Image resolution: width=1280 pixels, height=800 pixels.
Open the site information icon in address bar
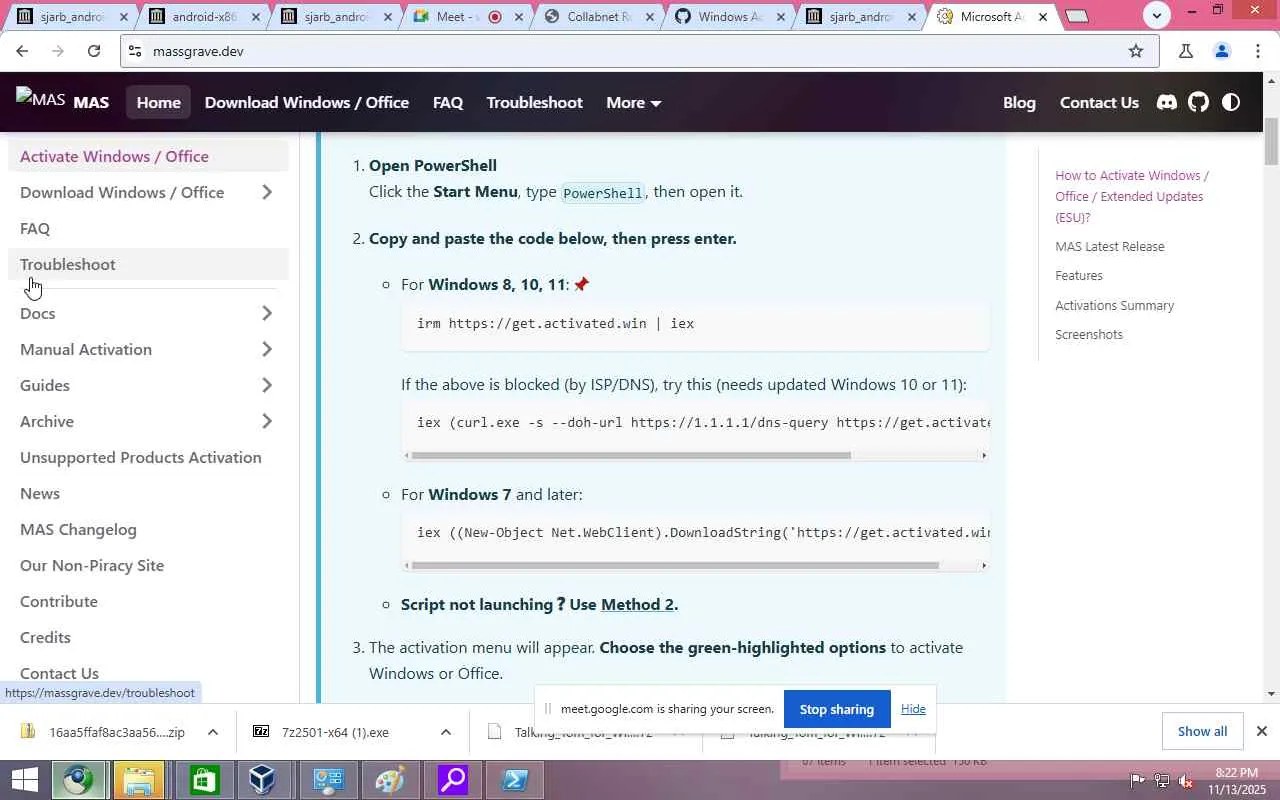pos(136,51)
